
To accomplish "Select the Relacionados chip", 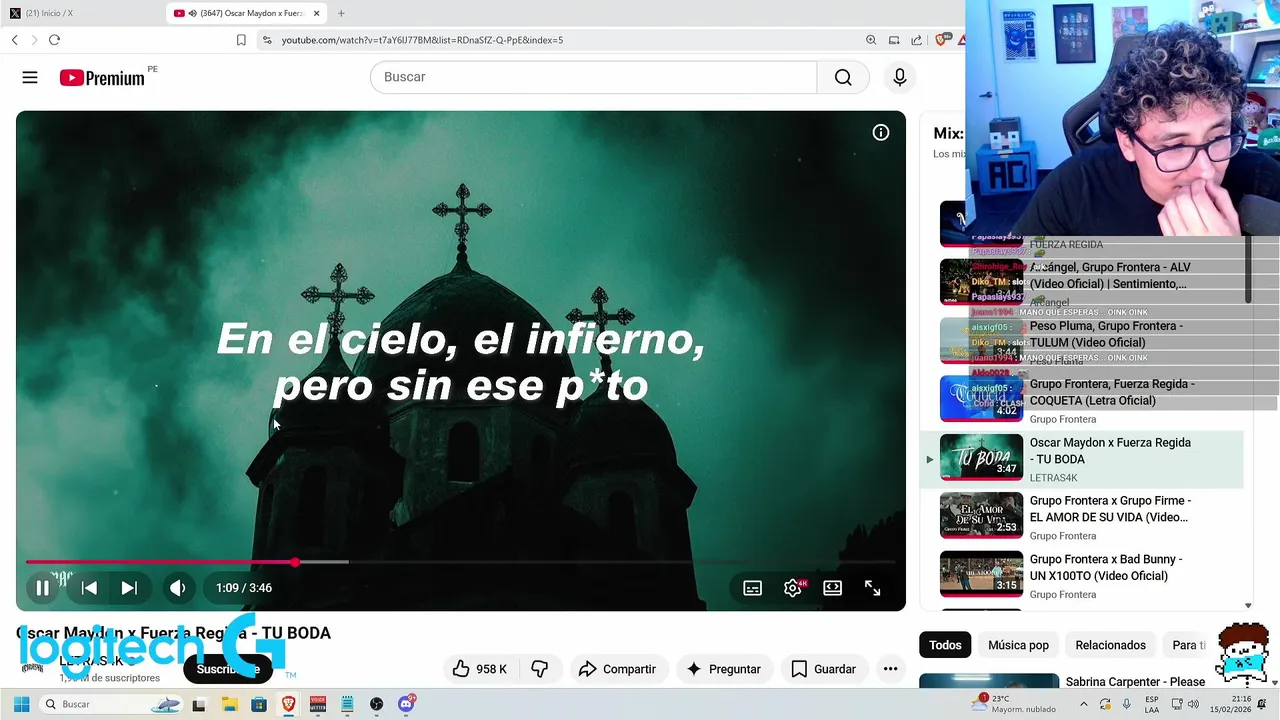I will coord(1110,645).
